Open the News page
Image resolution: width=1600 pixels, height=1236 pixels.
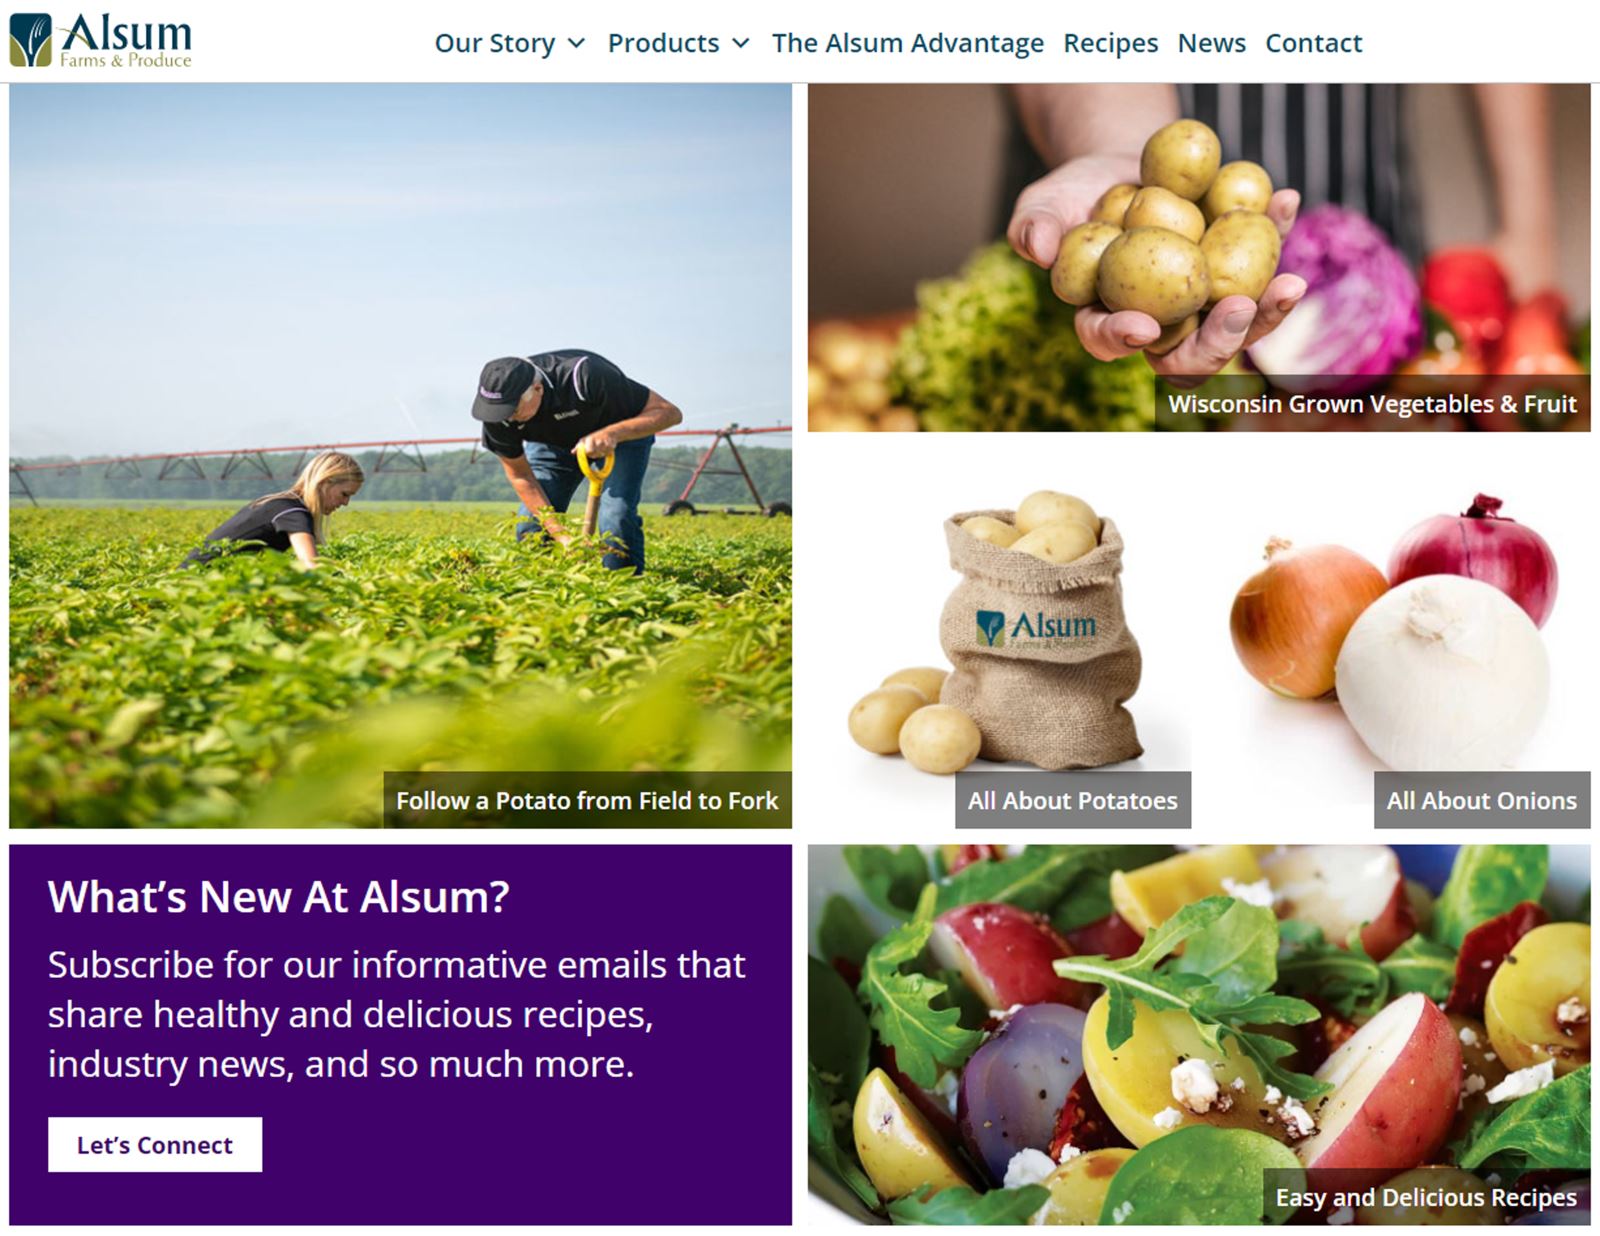(x=1211, y=43)
